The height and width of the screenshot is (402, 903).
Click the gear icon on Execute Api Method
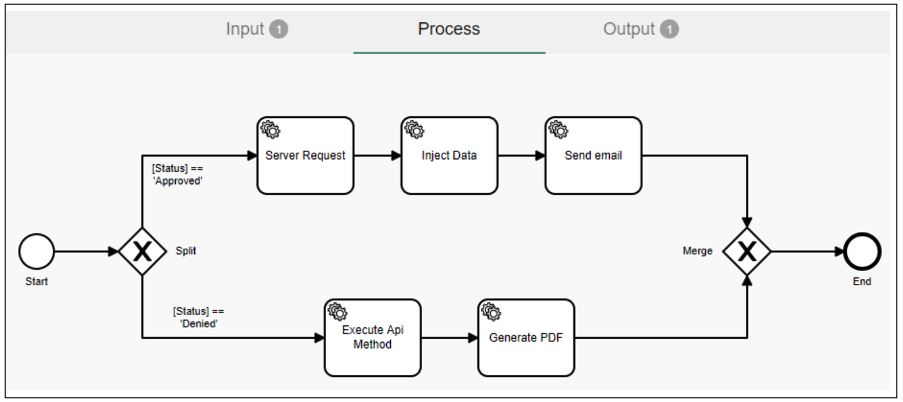pos(337,311)
